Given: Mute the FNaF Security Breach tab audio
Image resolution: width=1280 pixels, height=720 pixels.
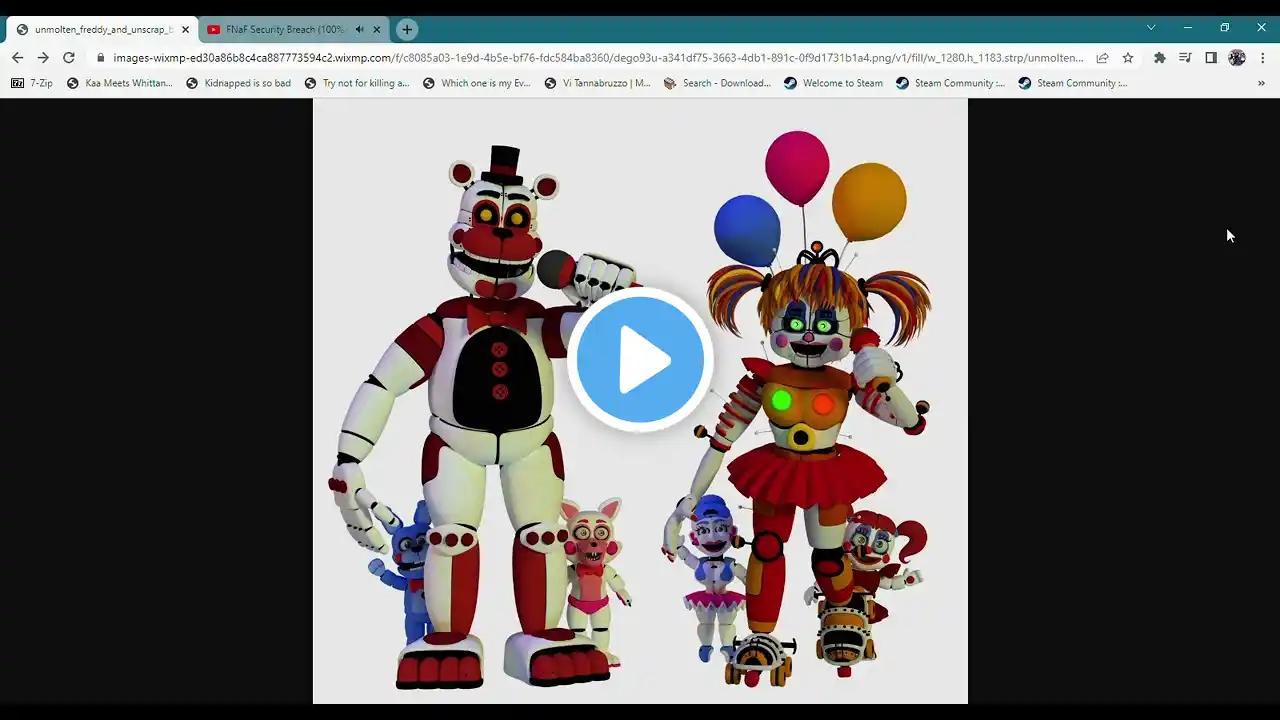Looking at the screenshot, I should (x=359, y=29).
